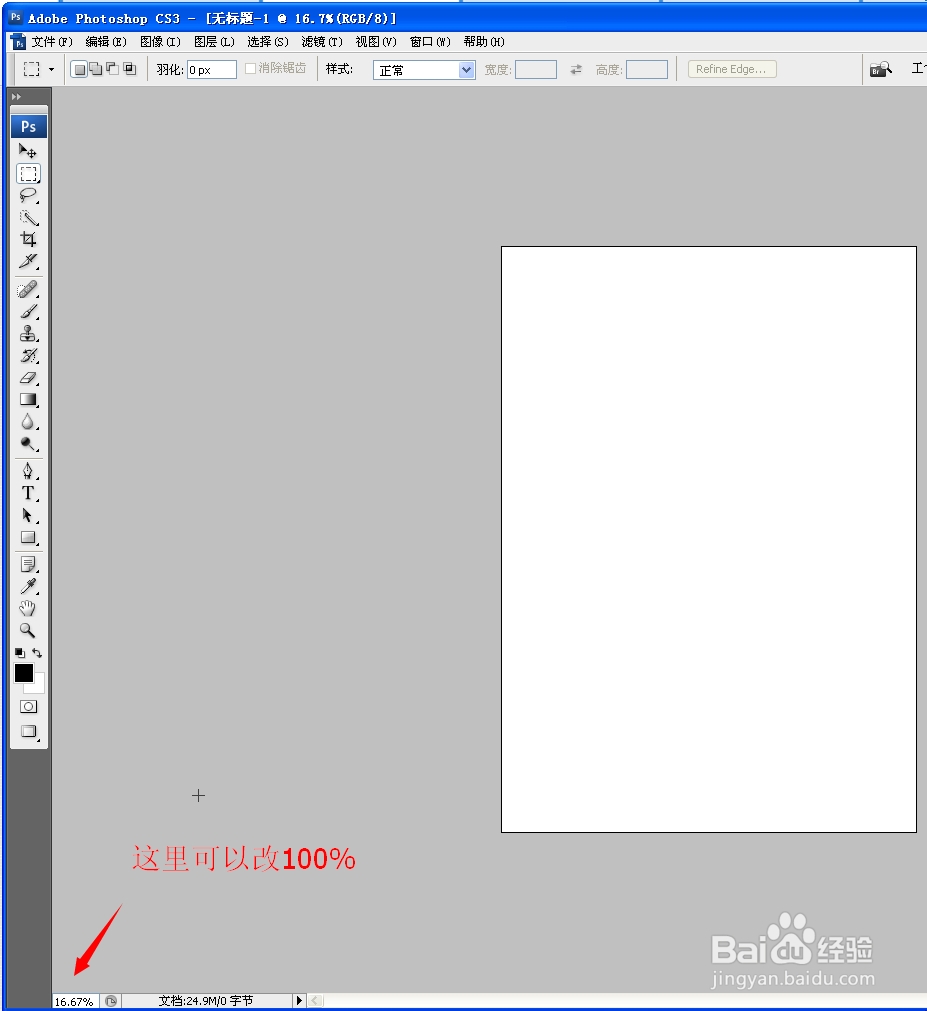Select the Type tool
The width and height of the screenshot is (927, 1011).
[28, 493]
